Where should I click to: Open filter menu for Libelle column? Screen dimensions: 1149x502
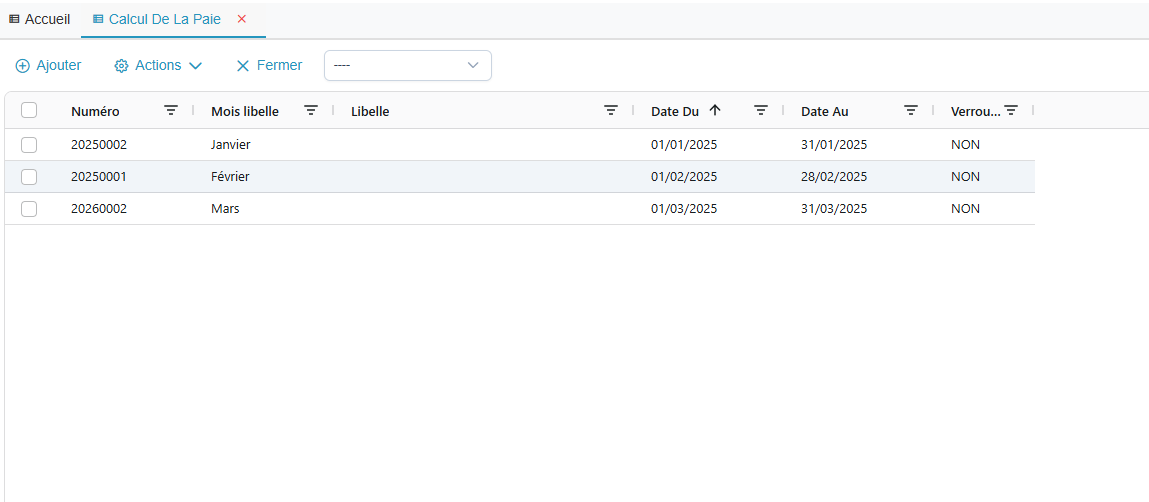[x=611, y=111]
